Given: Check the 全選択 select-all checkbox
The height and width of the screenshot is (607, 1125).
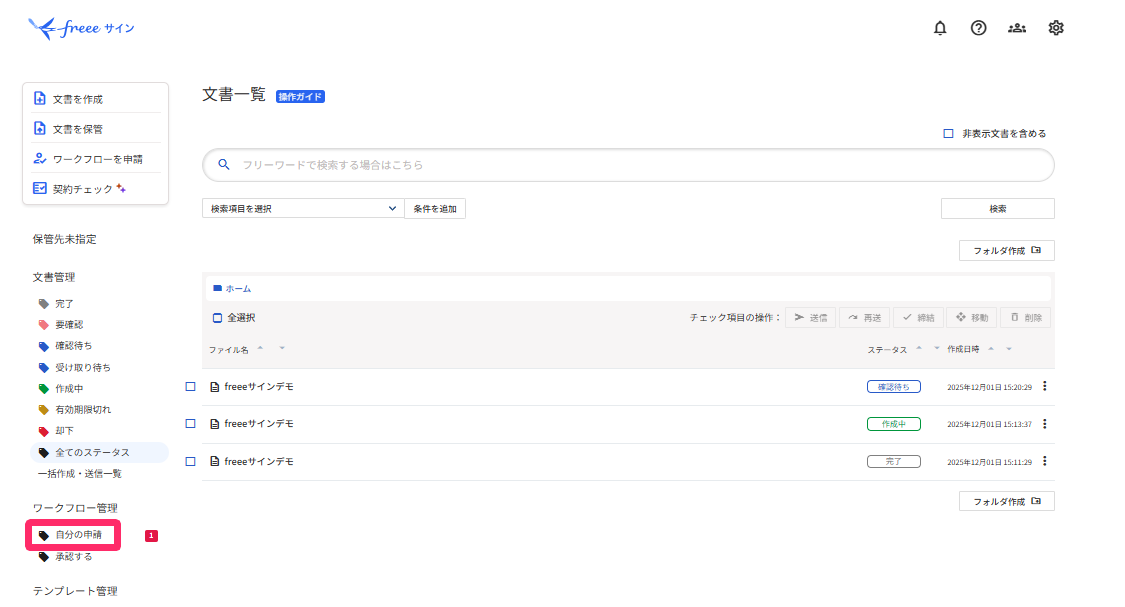Looking at the screenshot, I should point(217,318).
